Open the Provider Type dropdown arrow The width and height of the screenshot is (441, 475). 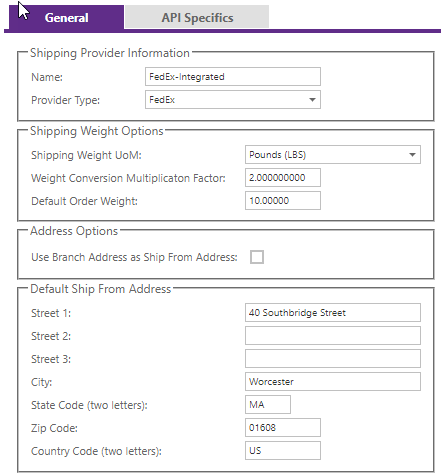[312, 100]
